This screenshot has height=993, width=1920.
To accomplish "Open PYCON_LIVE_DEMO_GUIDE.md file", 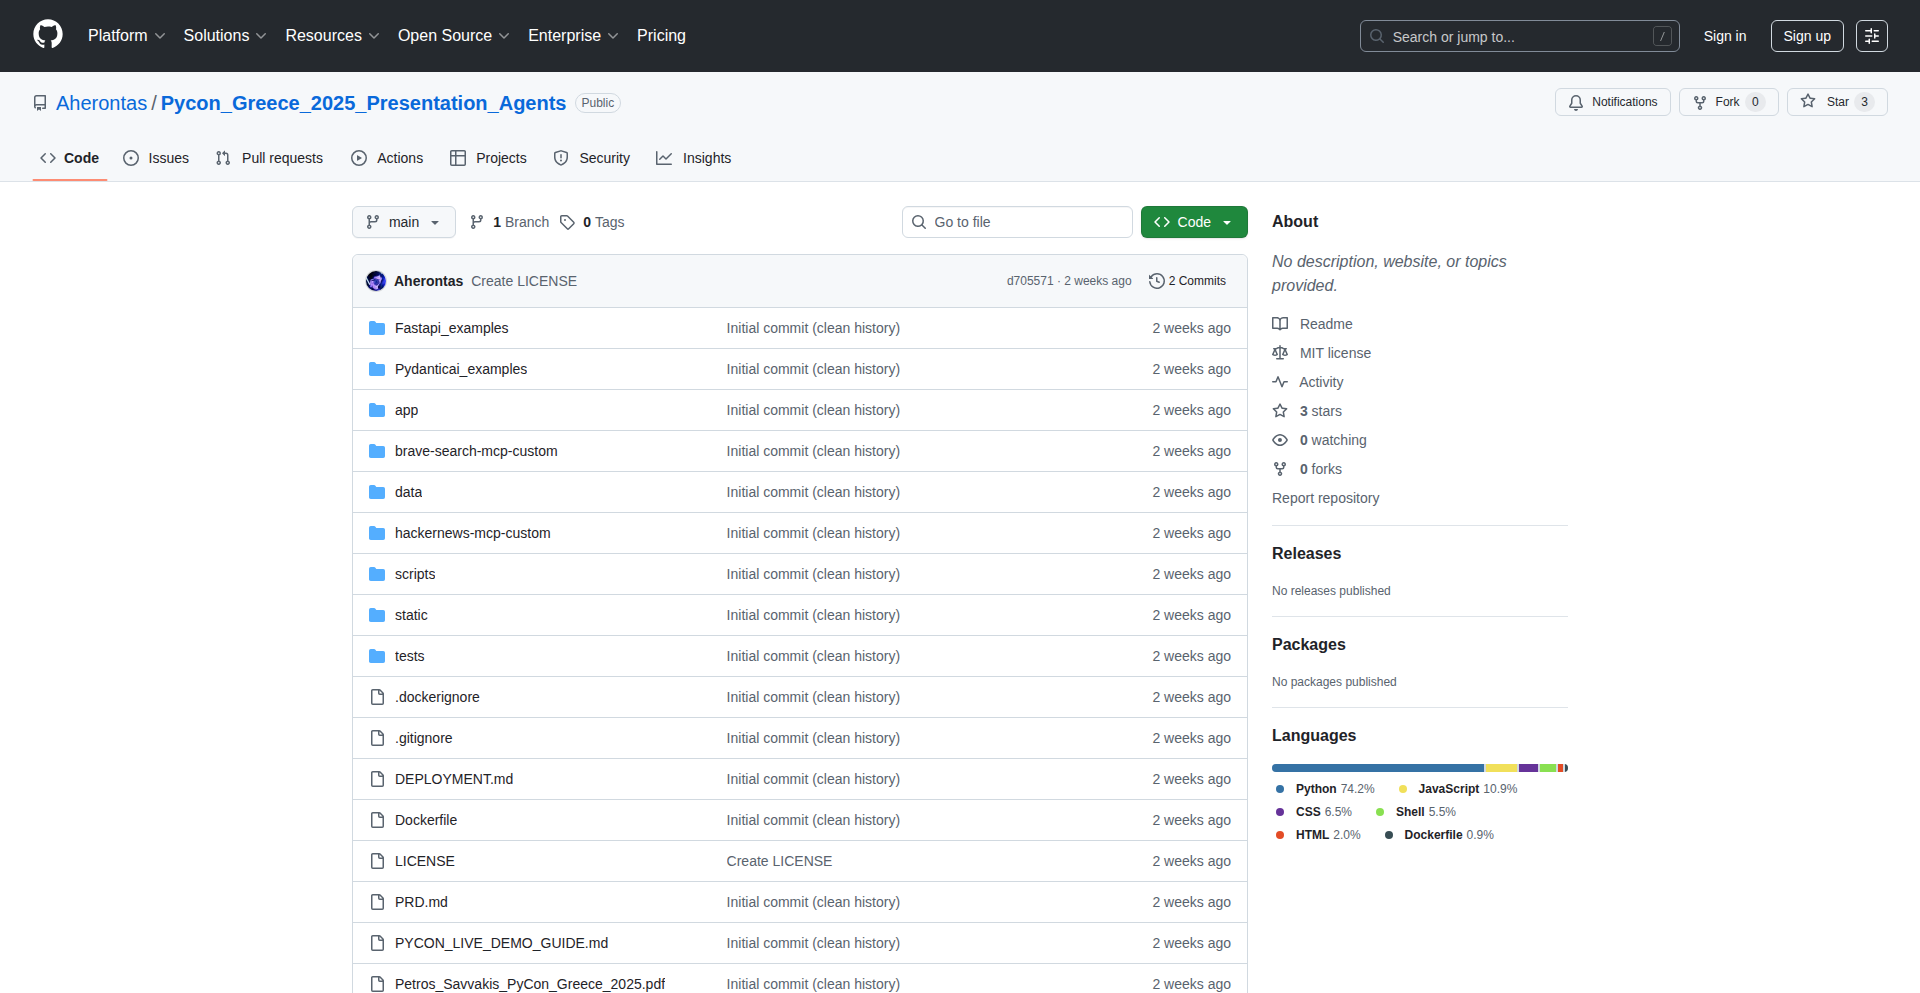I will 501,943.
